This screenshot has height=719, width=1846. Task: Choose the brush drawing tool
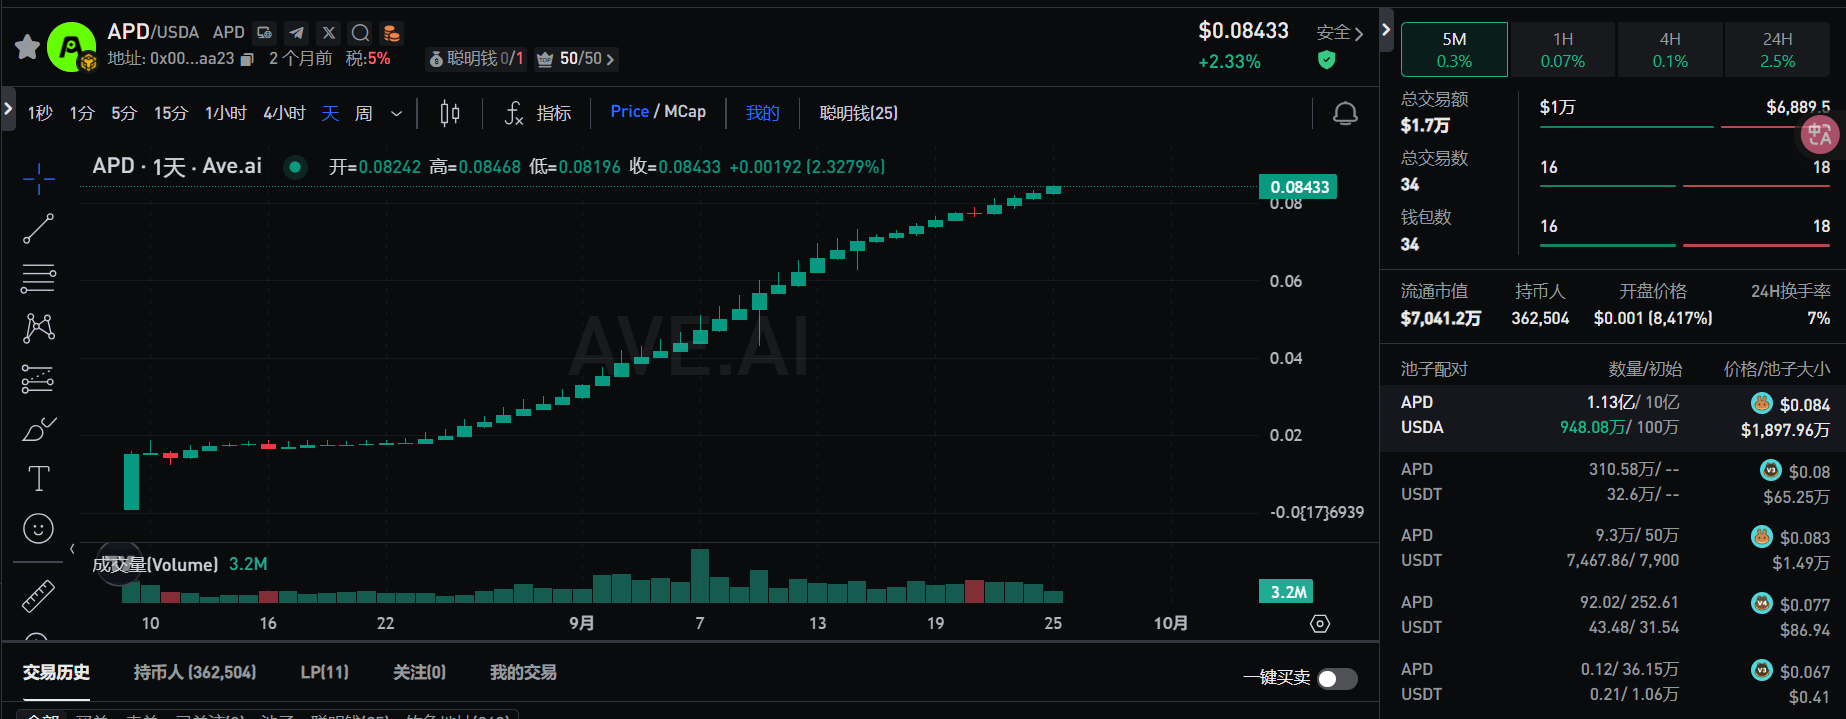[38, 429]
